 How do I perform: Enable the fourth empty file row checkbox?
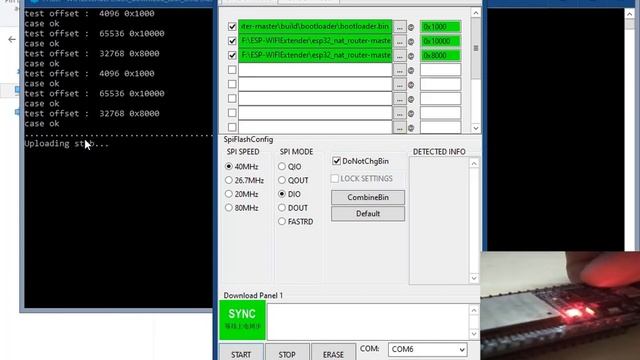232,70
